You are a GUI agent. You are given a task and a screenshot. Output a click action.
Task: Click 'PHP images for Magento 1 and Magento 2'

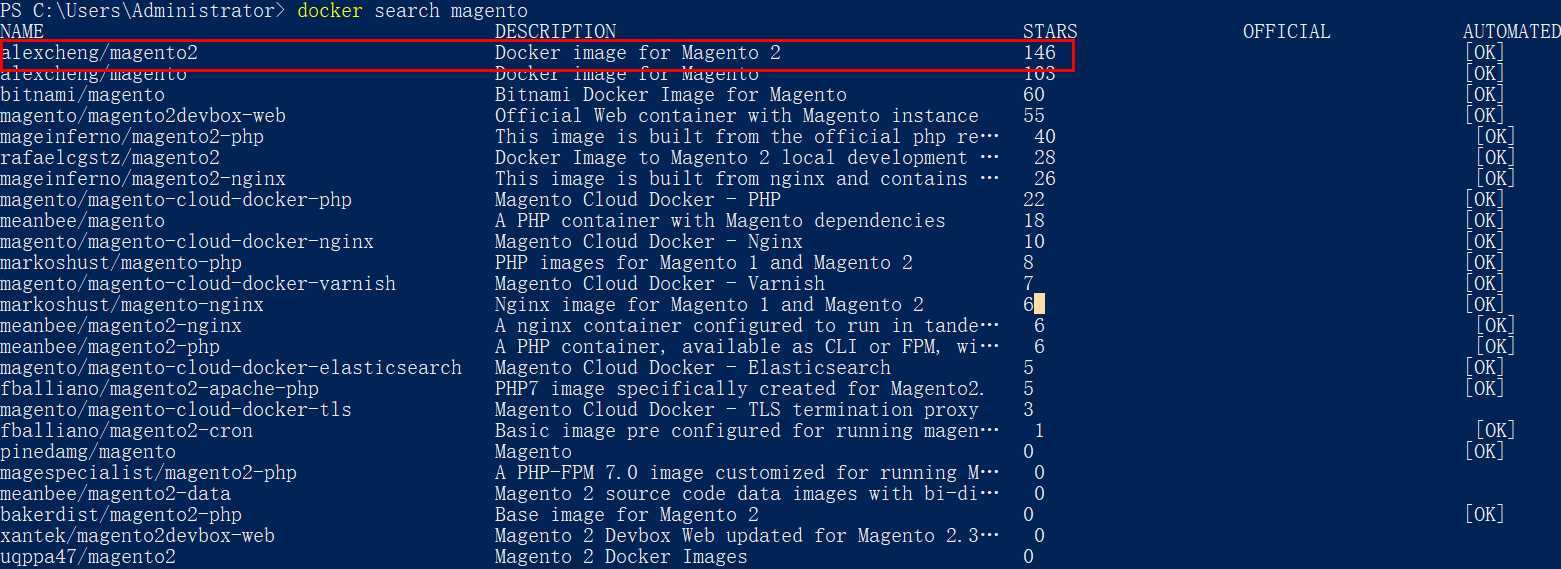[704, 263]
